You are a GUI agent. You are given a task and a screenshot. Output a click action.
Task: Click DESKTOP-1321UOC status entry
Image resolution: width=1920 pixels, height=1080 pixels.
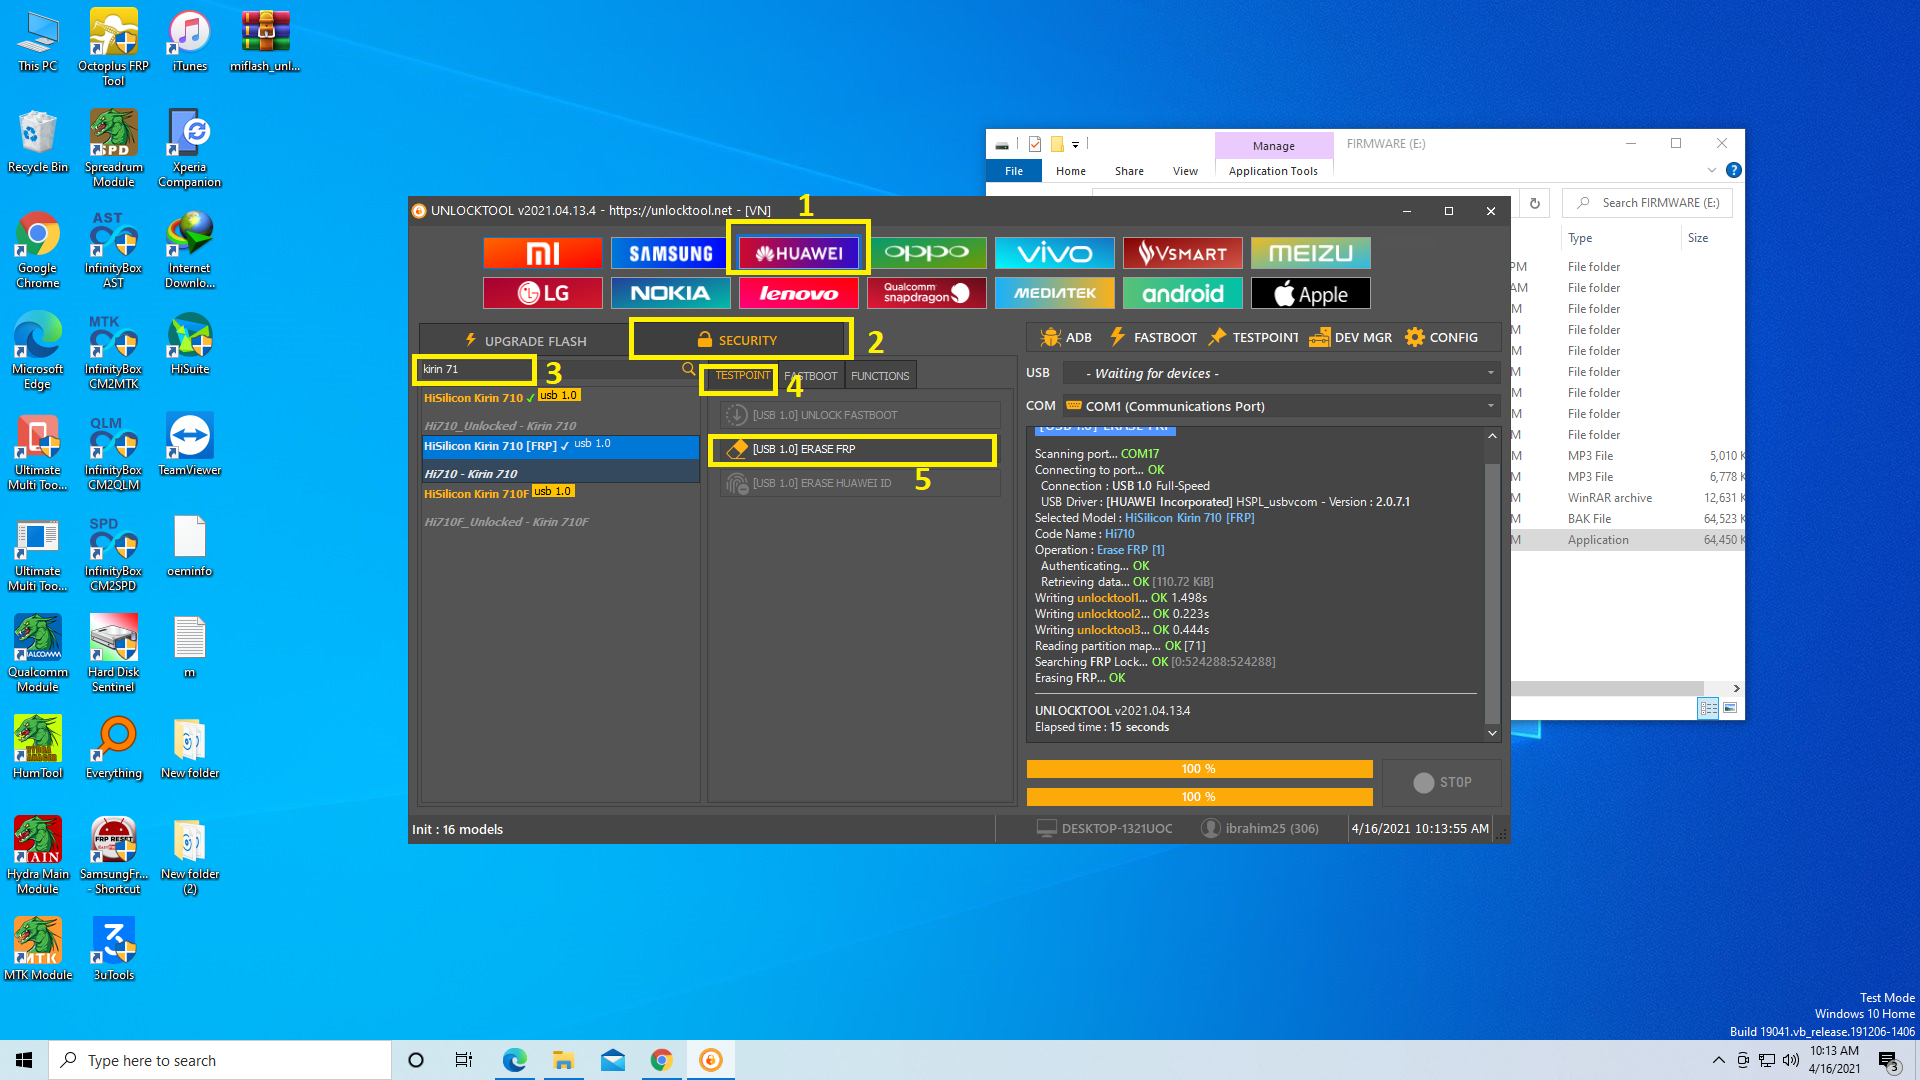(x=1105, y=828)
